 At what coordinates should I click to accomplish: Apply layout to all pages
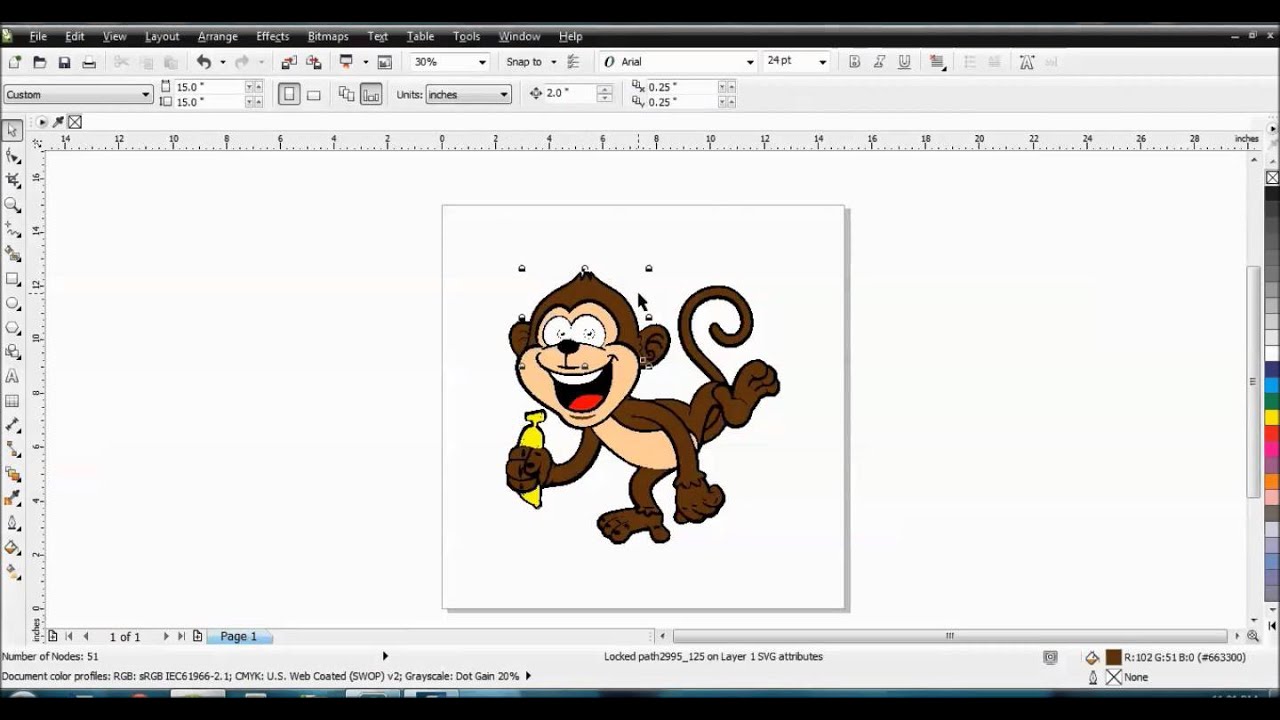pyautogui.click(x=347, y=94)
